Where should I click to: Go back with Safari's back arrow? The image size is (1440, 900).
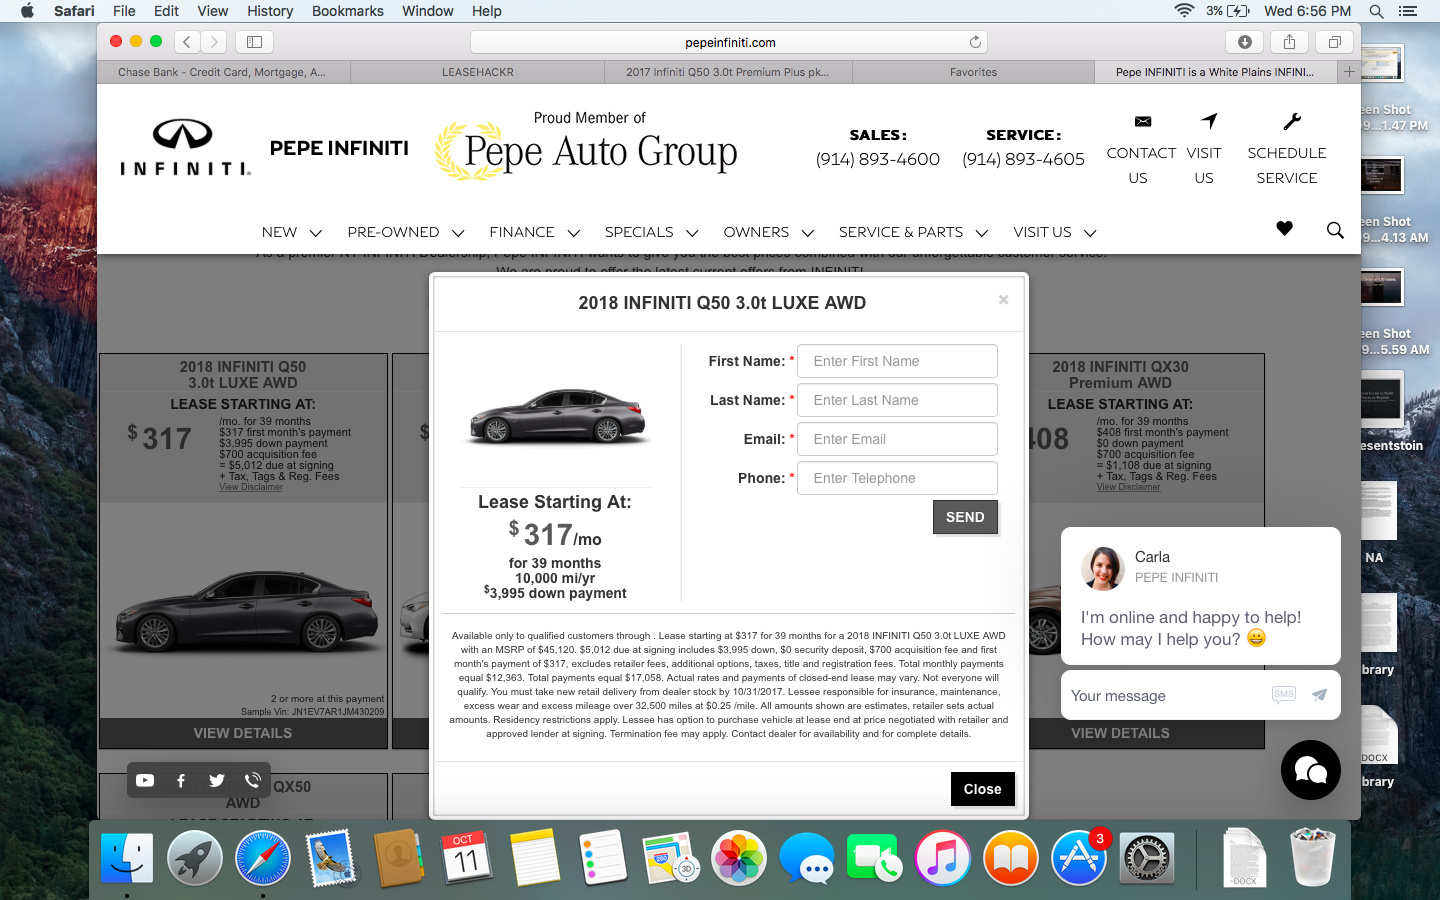187,42
